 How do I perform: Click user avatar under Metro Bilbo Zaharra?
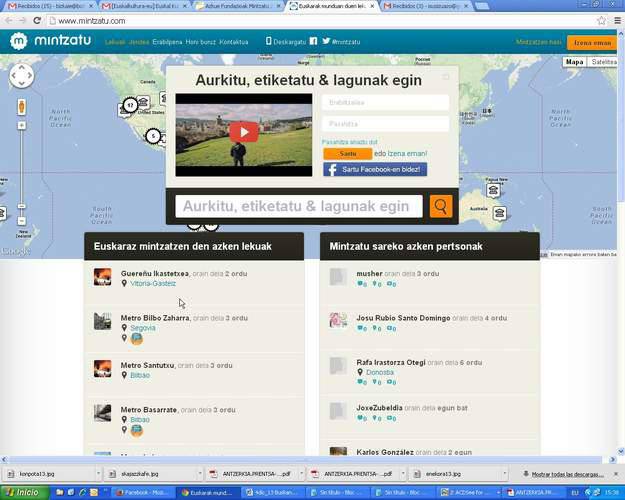coord(137,339)
